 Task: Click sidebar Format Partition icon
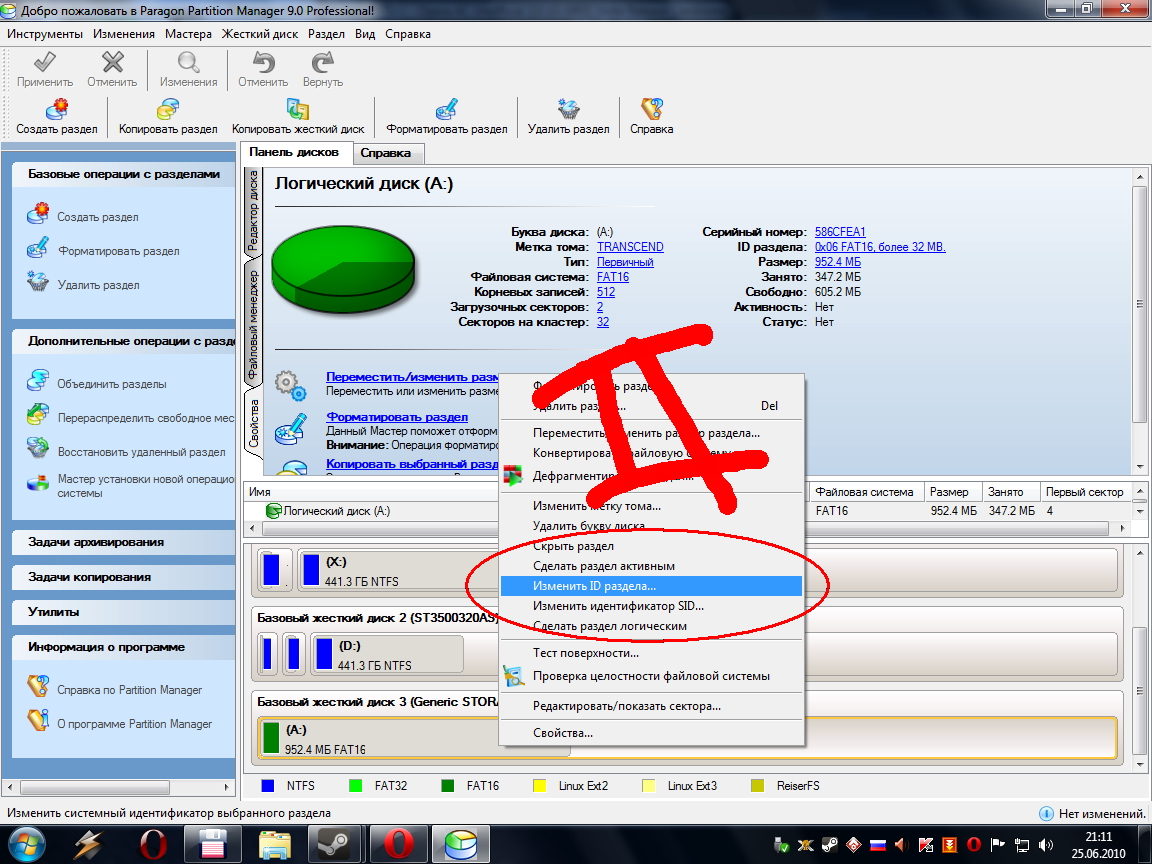coord(37,248)
